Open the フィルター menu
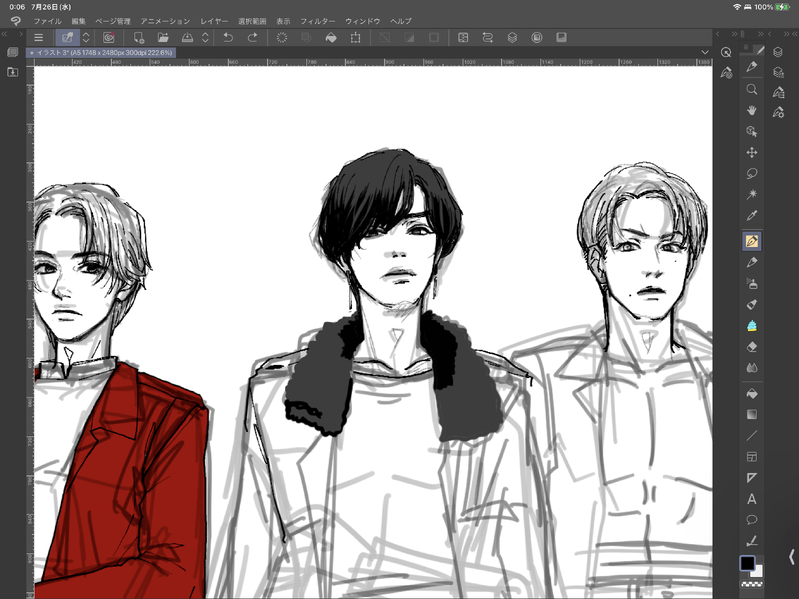This screenshot has width=799, height=599. pyautogui.click(x=317, y=21)
